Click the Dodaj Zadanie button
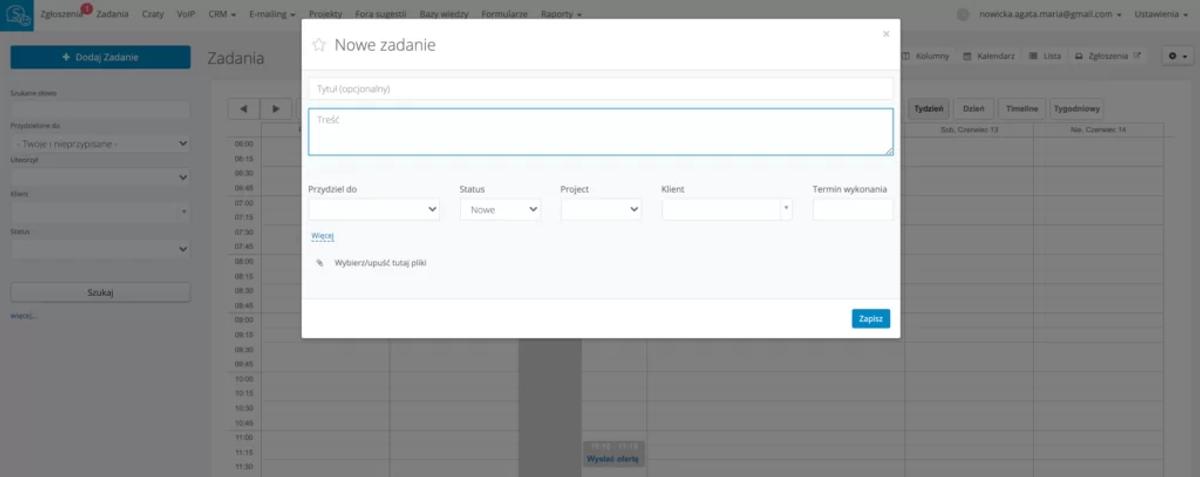The image size is (1200, 477). pos(100,57)
